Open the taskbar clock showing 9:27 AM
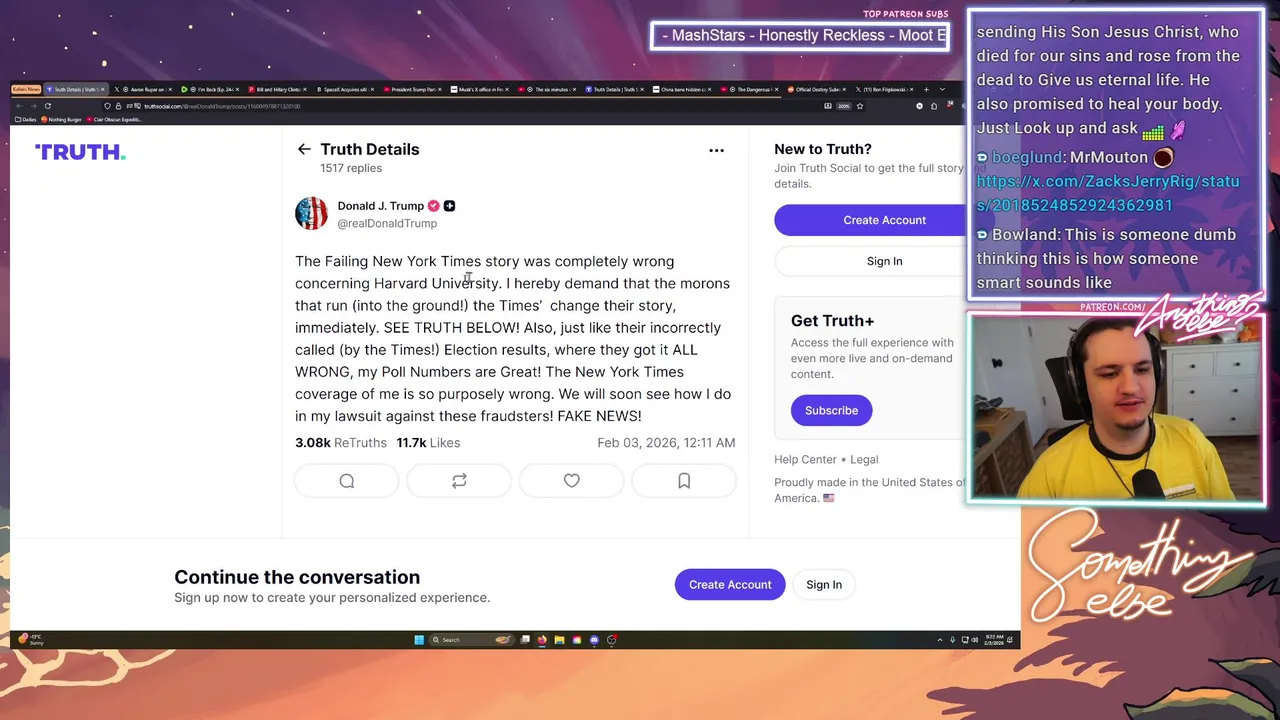The image size is (1280, 720). [994, 640]
